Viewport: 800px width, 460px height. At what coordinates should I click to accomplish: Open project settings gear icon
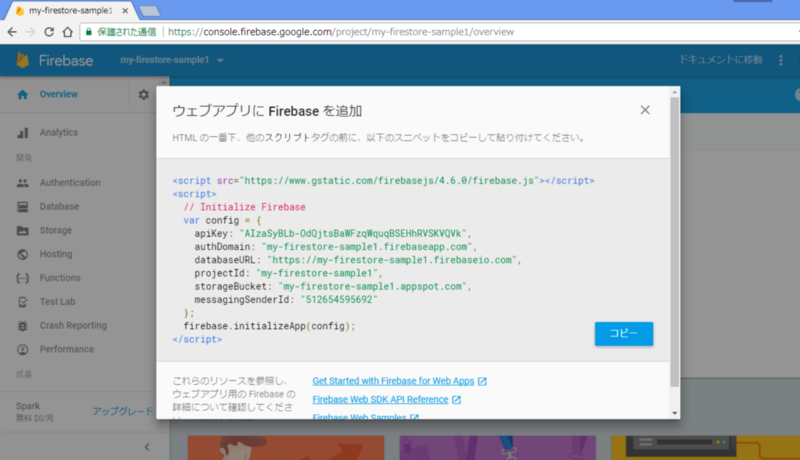pos(143,94)
